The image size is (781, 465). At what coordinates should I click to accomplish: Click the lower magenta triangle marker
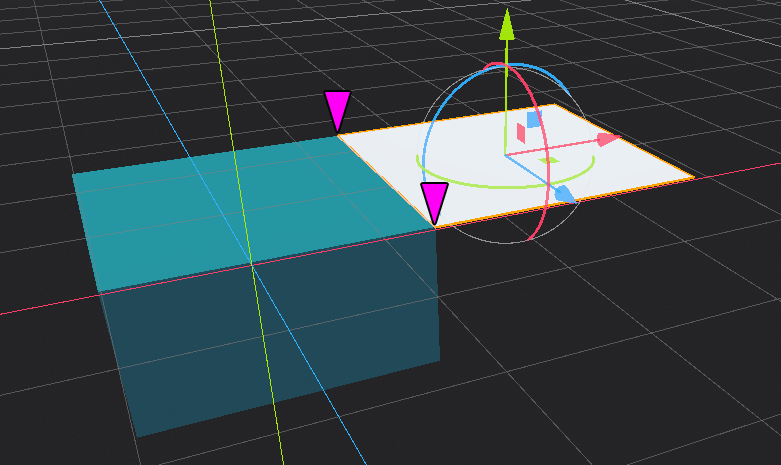click(x=434, y=200)
